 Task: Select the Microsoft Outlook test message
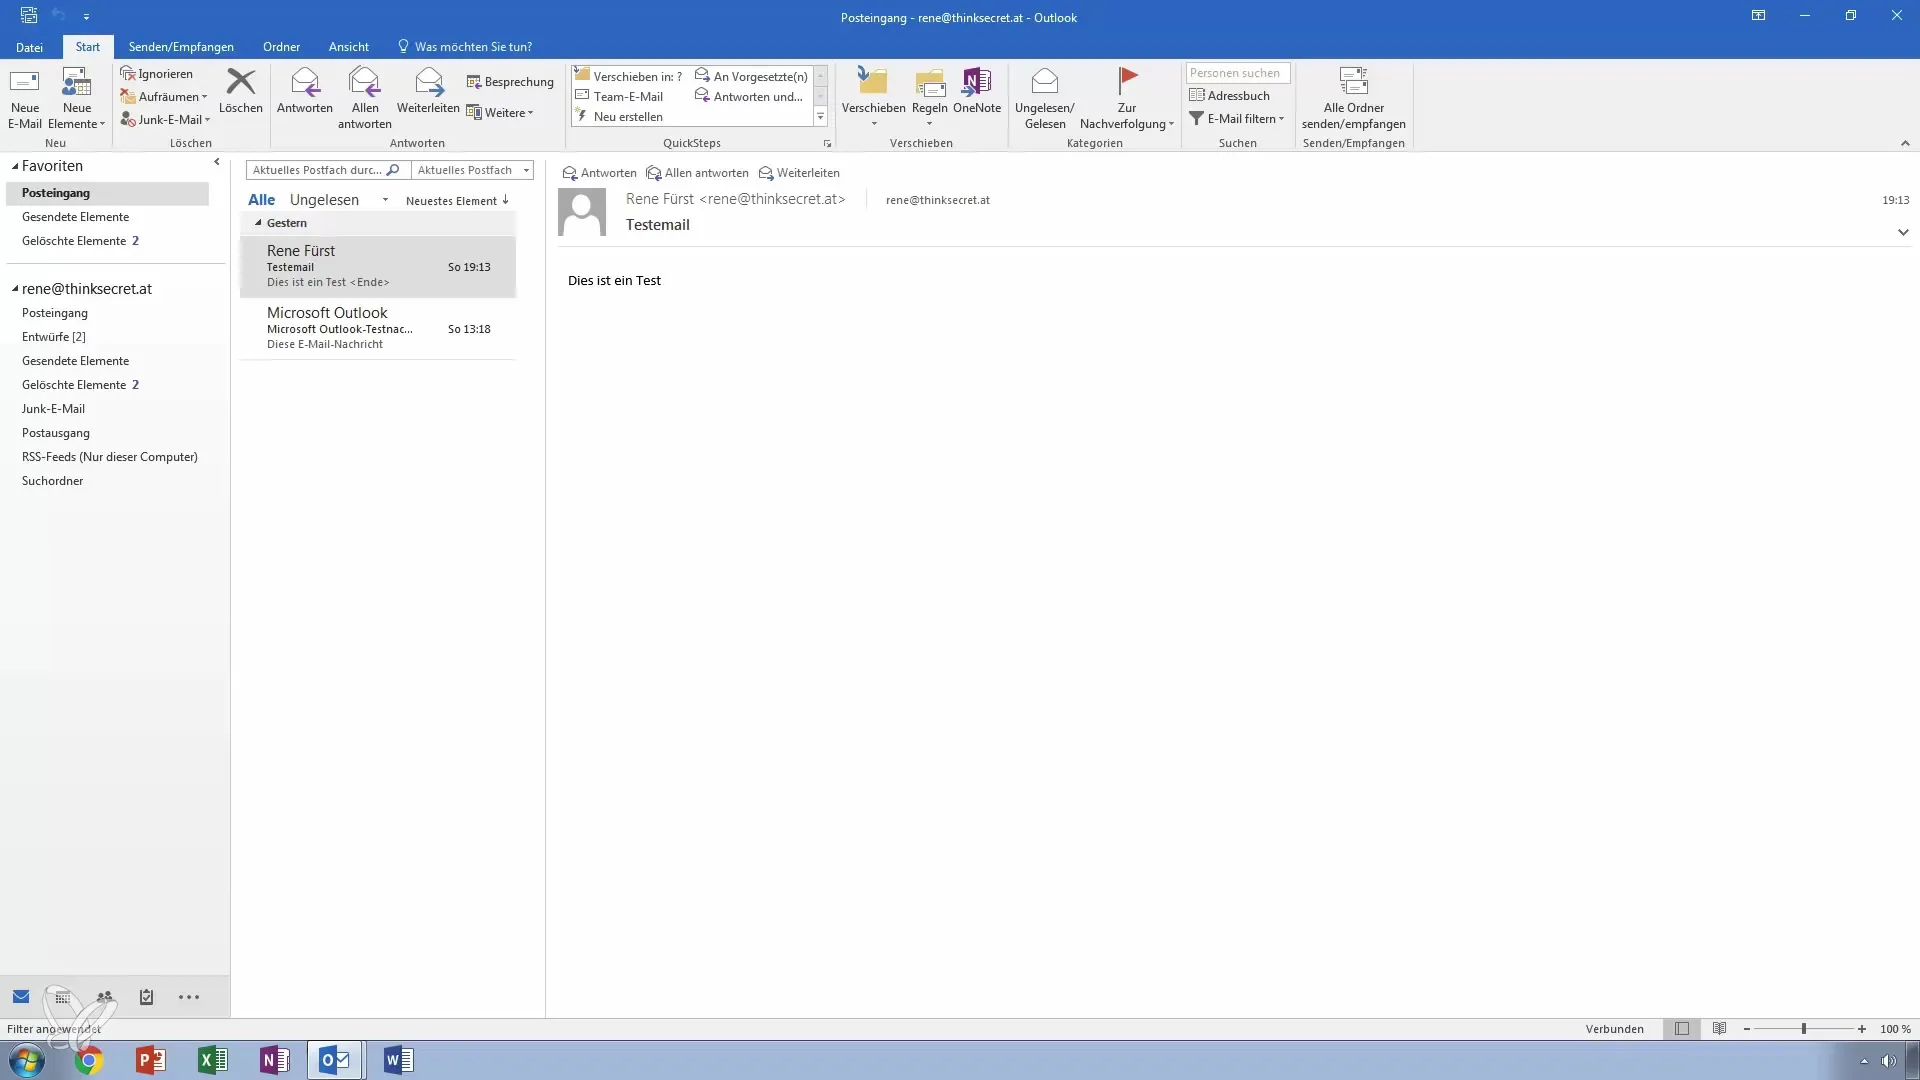pos(378,328)
